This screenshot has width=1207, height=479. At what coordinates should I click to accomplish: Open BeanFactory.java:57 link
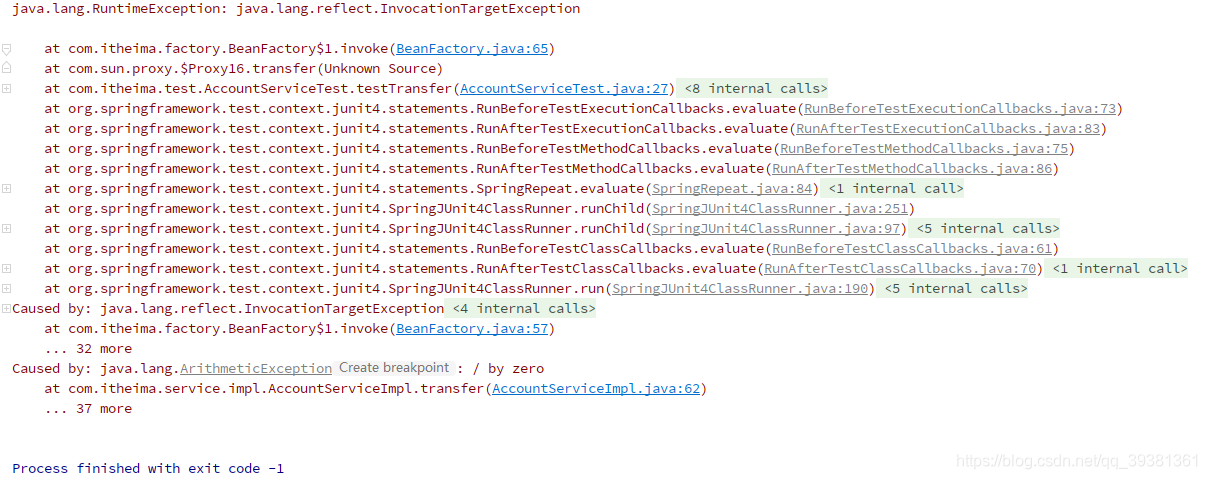tap(472, 328)
